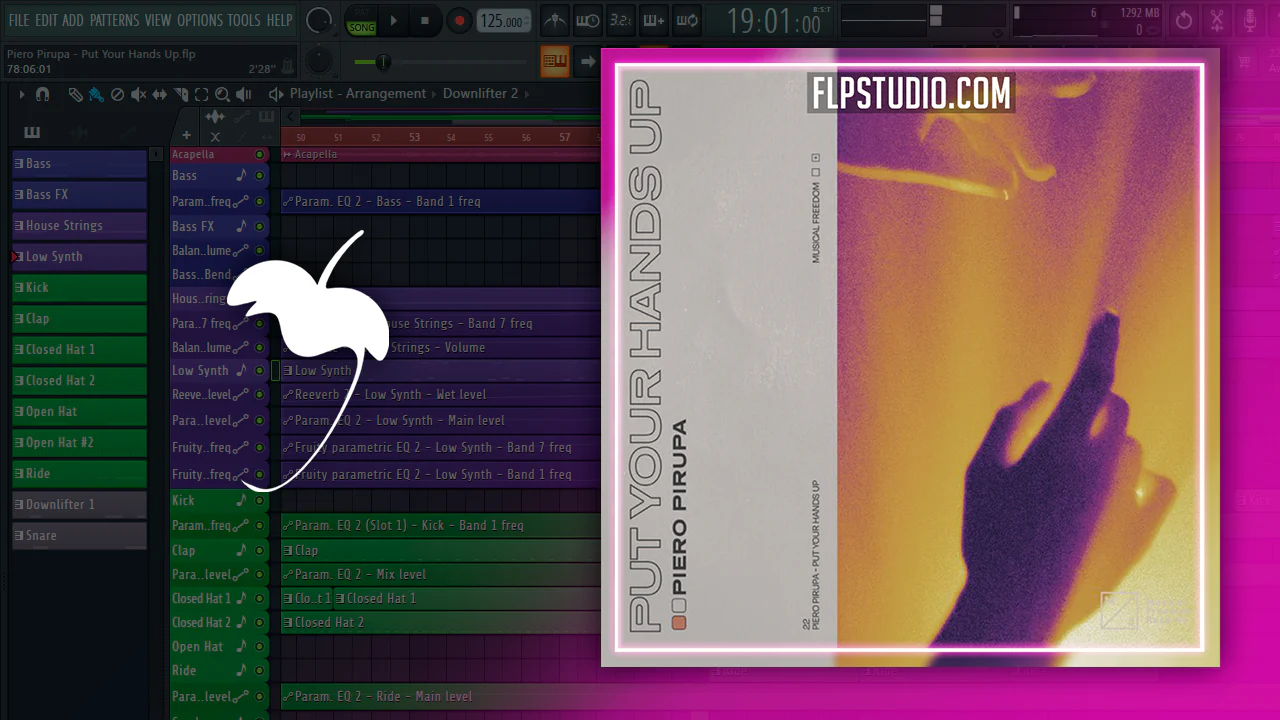Viewport: 1280px width, 720px height.
Task: Click the 125.000 tempo field
Action: click(503, 21)
